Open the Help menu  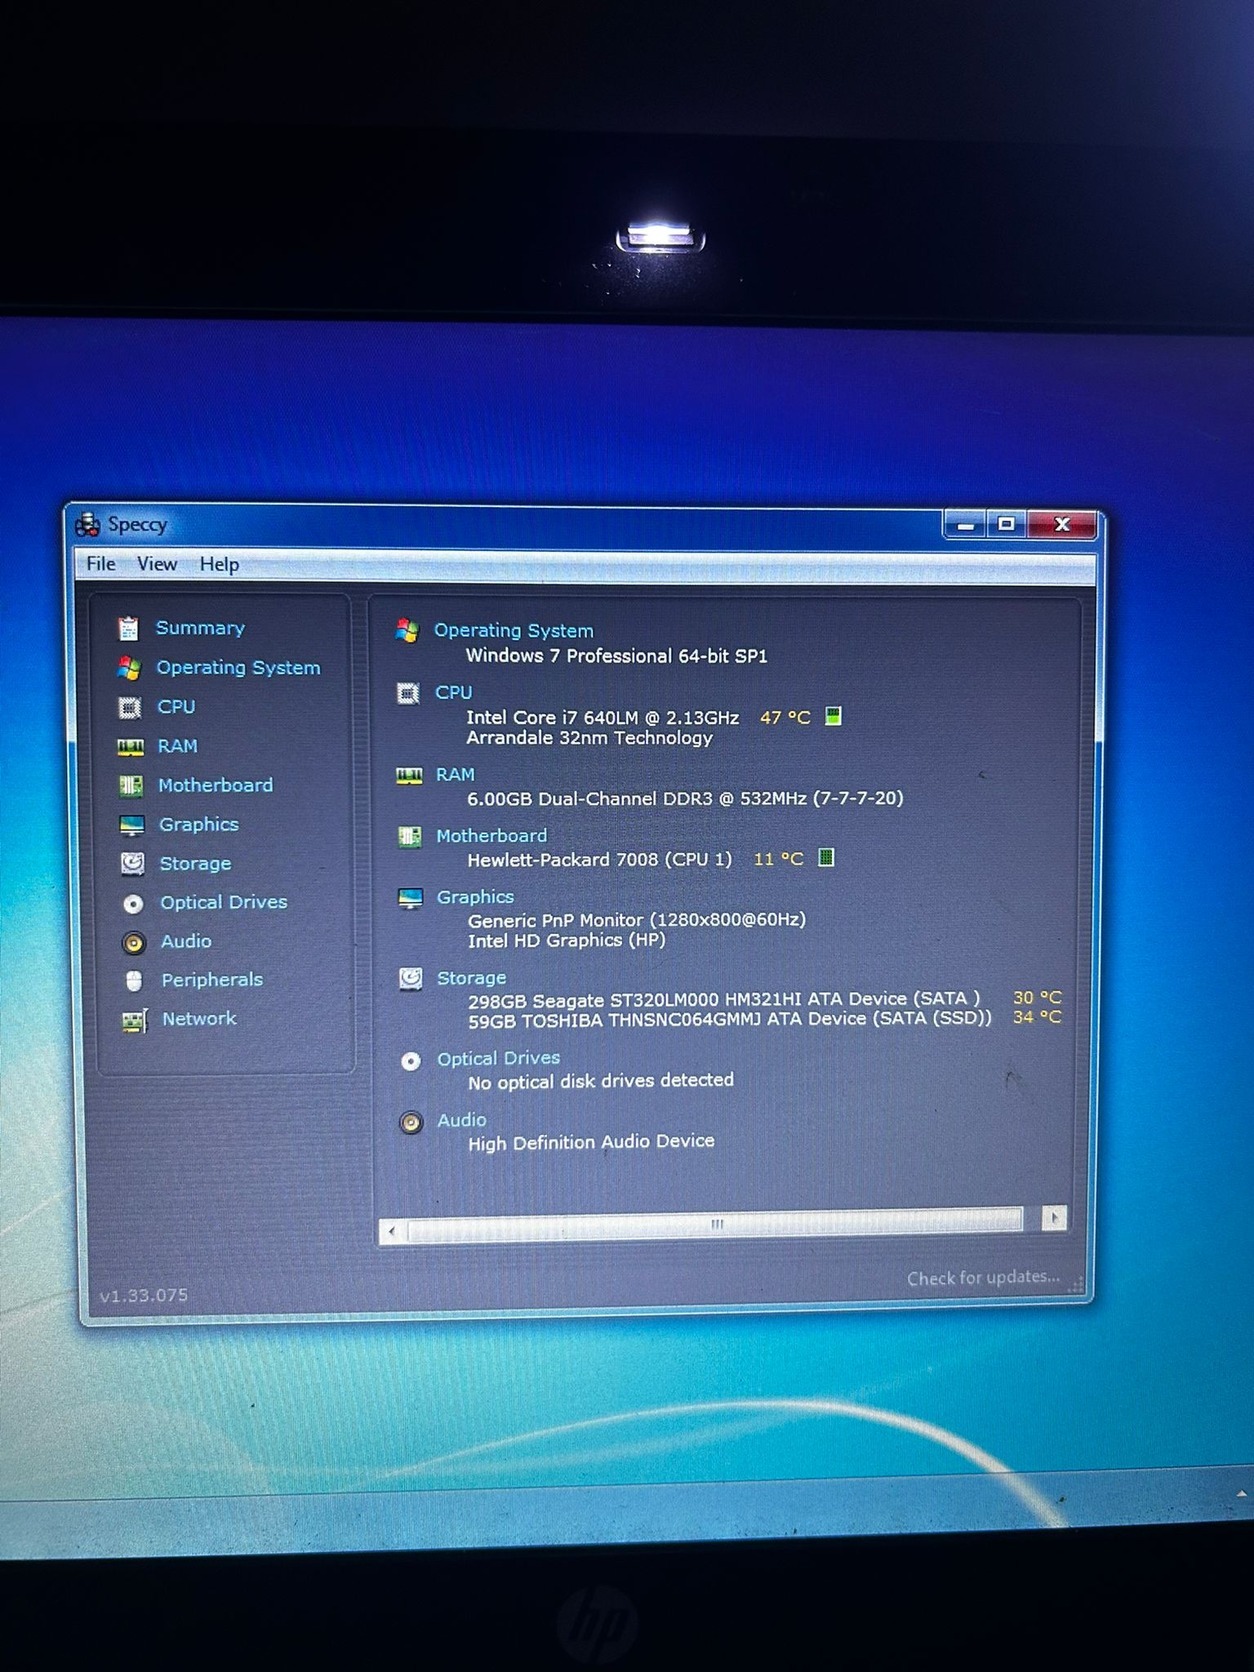[219, 564]
